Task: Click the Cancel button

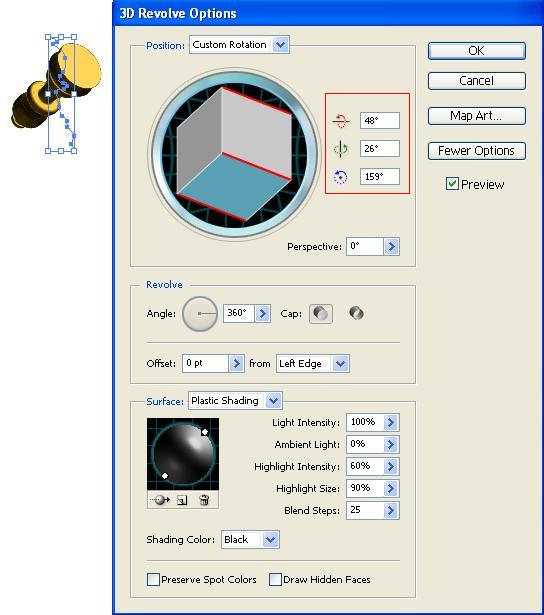Action: 477,81
